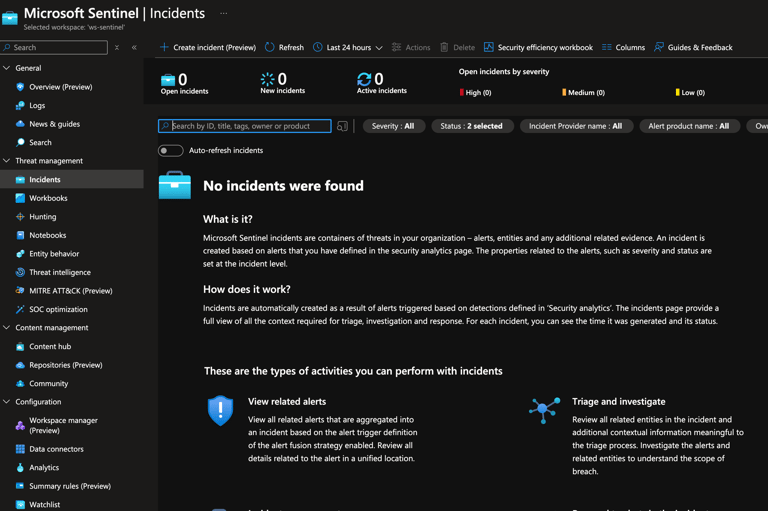
Task: Click Security efficiency workbook button
Action: (x=538, y=48)
